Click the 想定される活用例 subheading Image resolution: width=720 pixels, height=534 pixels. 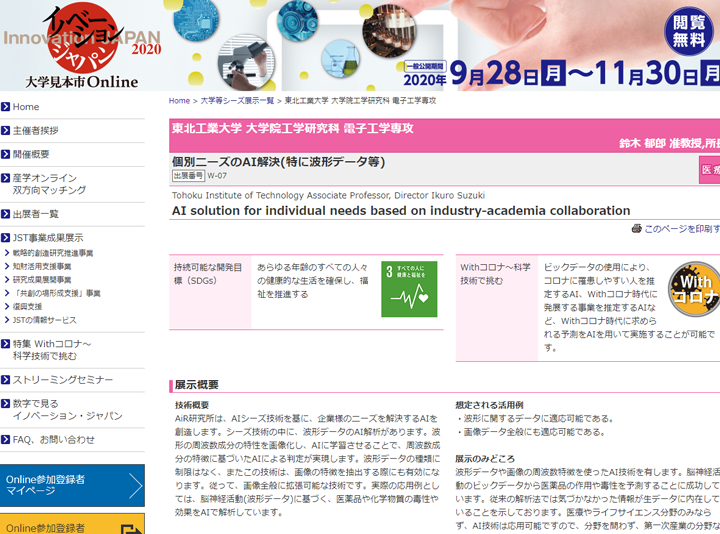pos(489,405)
